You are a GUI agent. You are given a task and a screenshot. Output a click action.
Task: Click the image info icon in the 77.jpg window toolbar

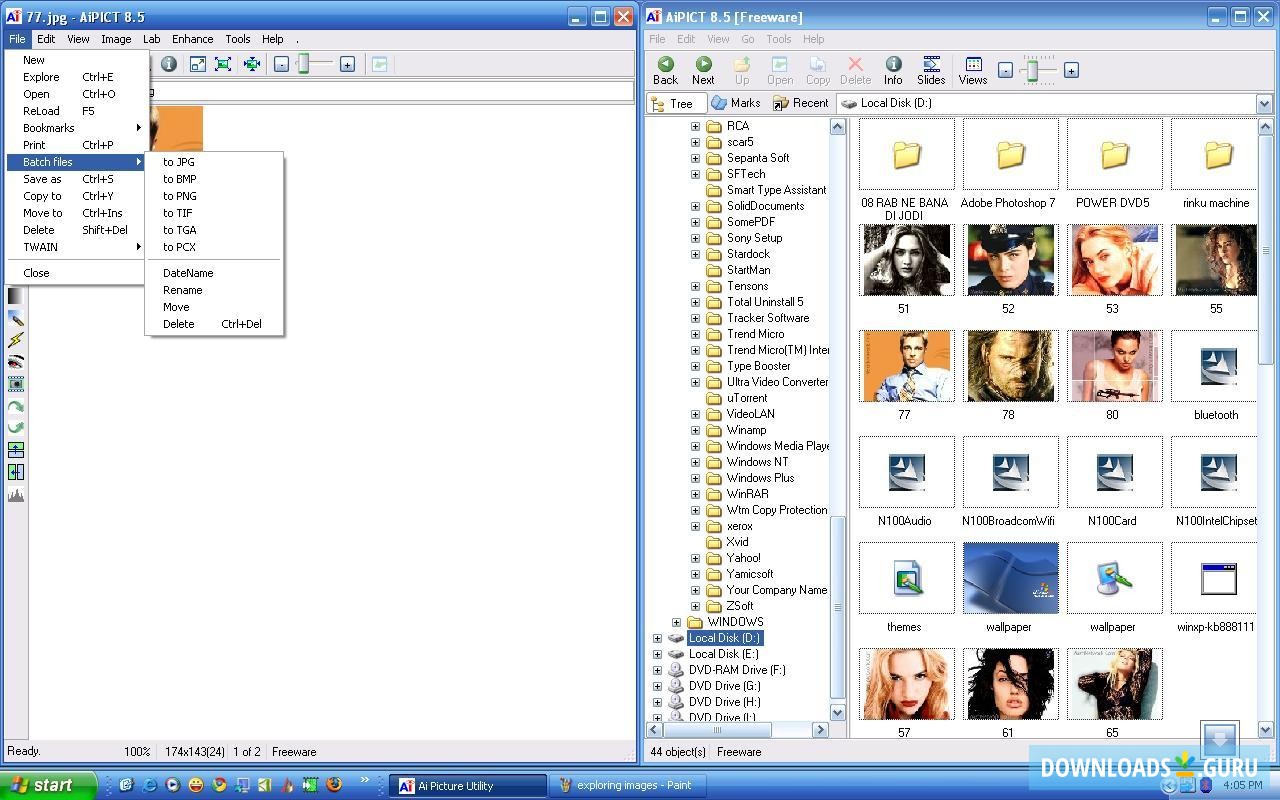[x=169, y=64]
